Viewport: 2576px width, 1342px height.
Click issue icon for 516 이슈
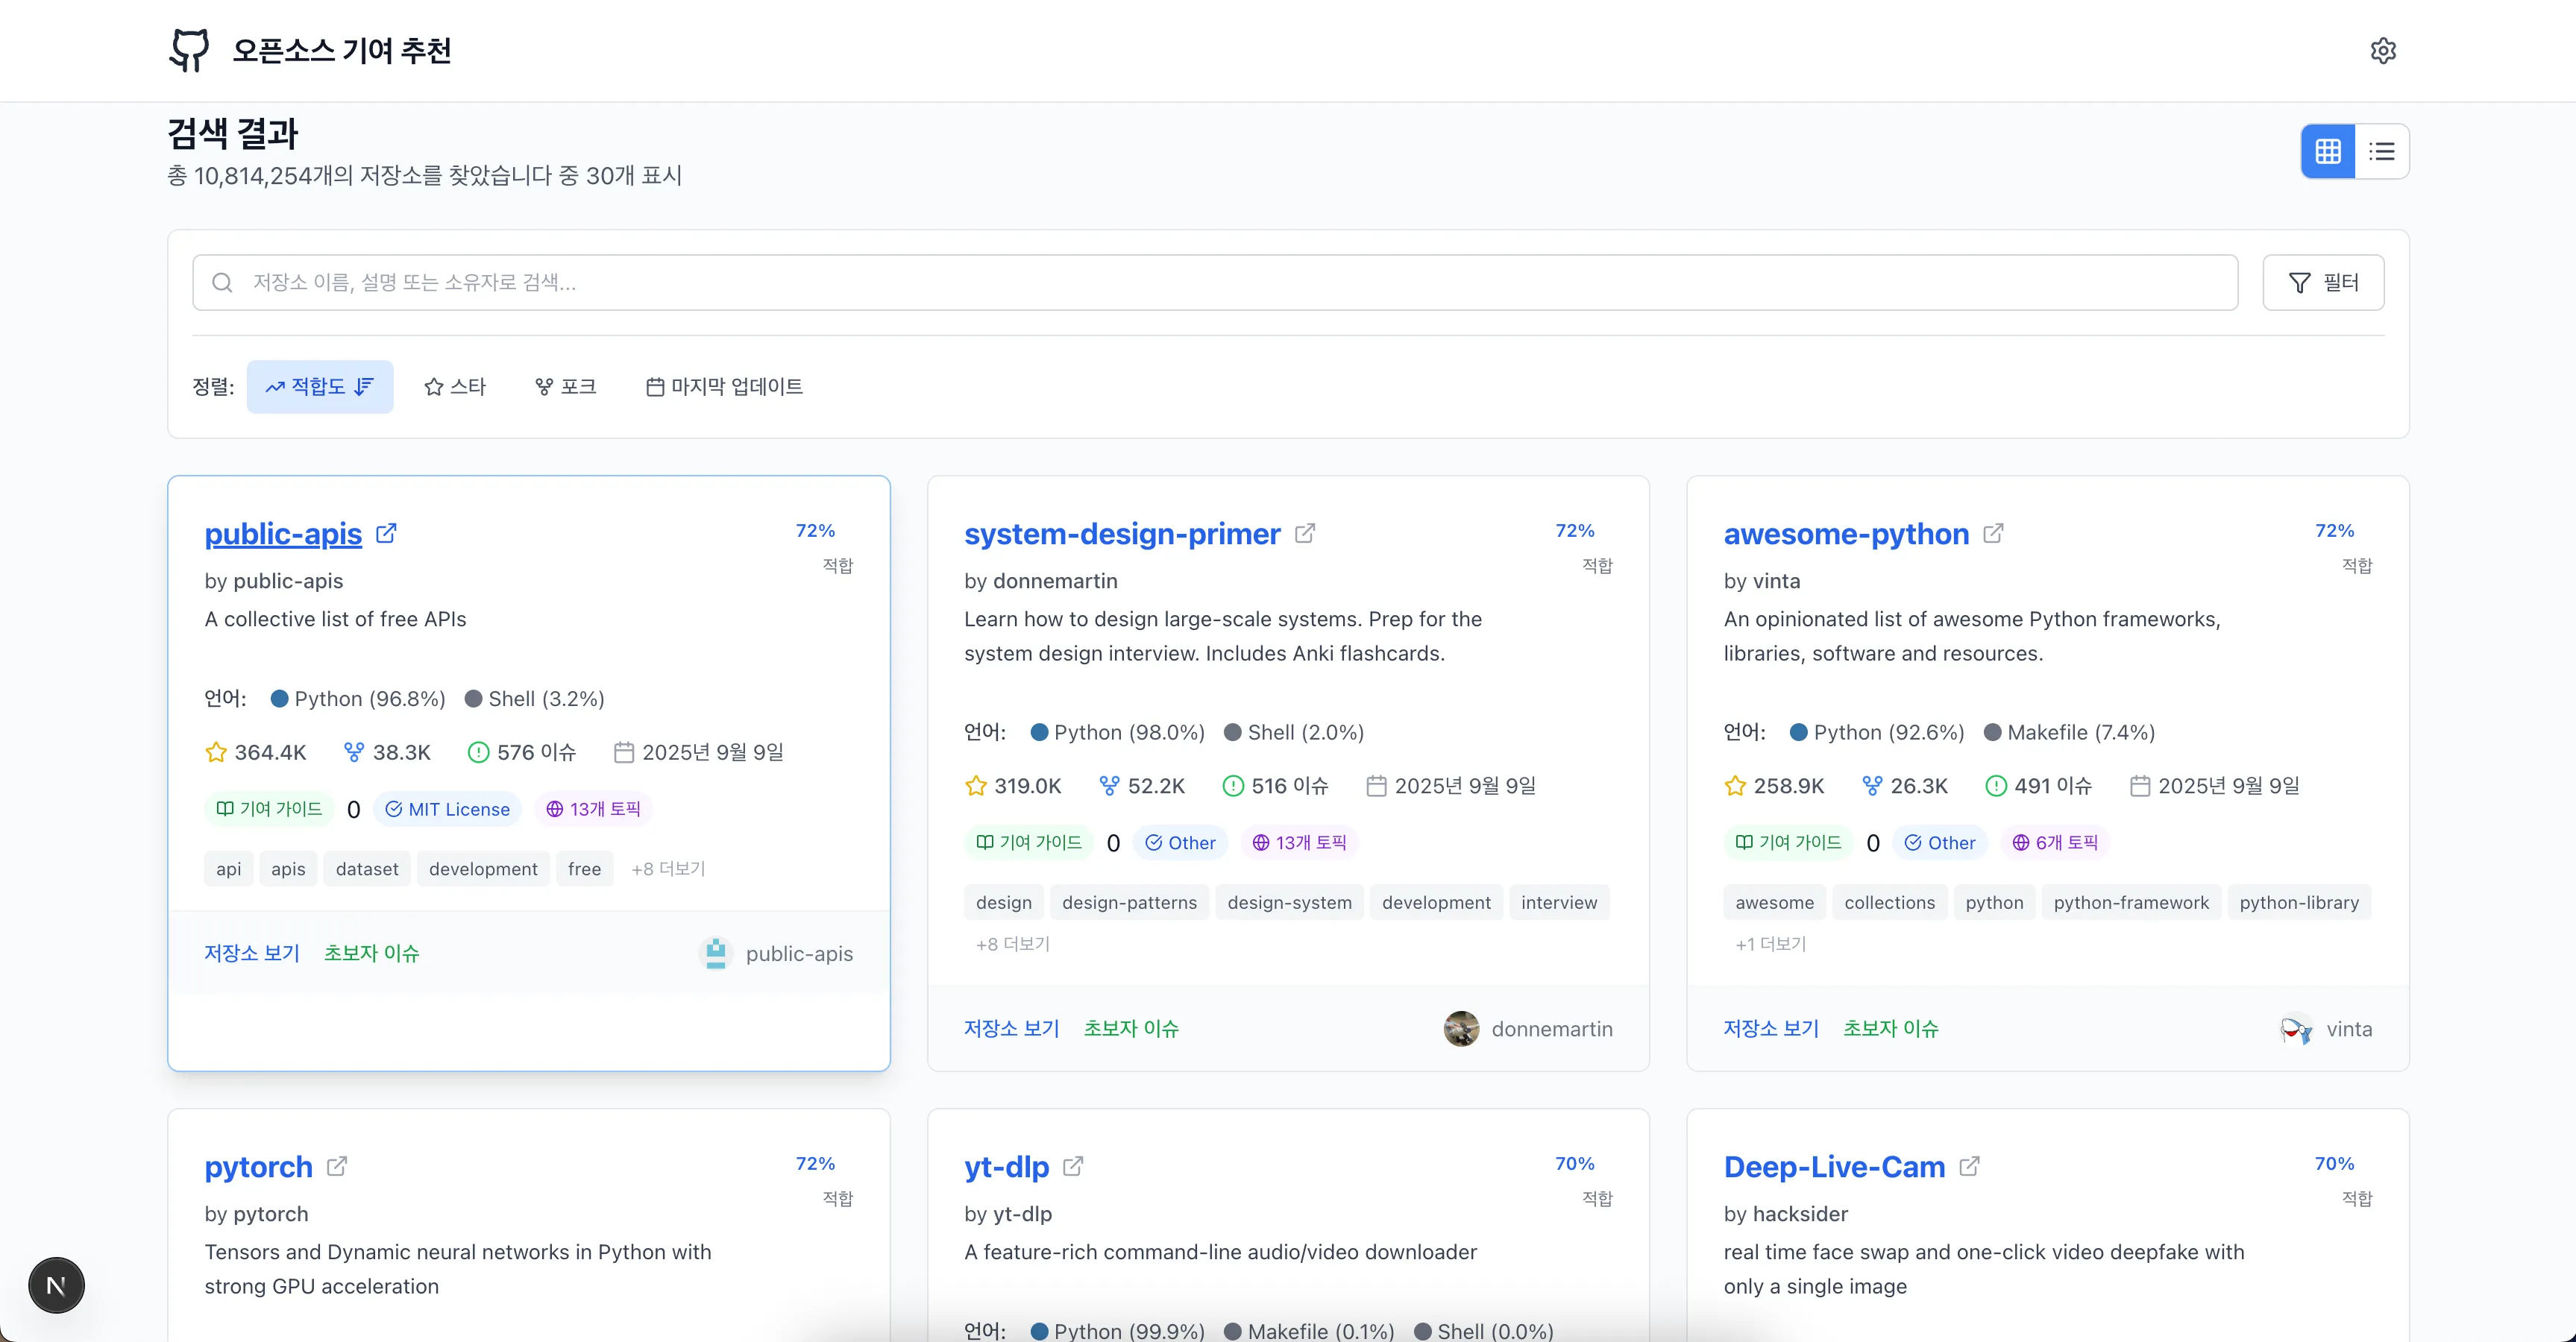(1233, 786)
